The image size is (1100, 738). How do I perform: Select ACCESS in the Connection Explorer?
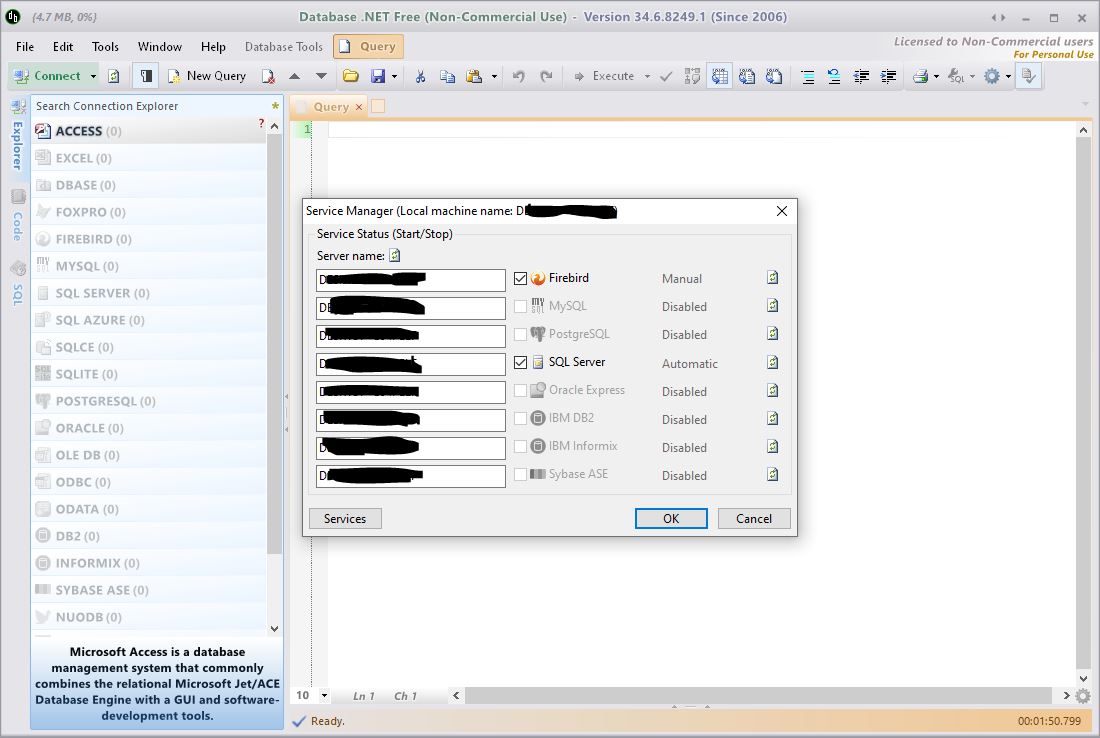click(149, 131)
